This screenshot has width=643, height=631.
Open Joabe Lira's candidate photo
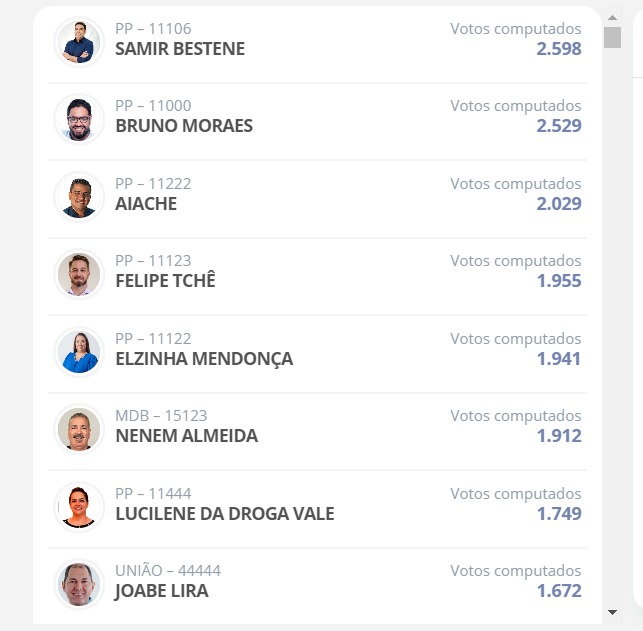click(79, 584)
